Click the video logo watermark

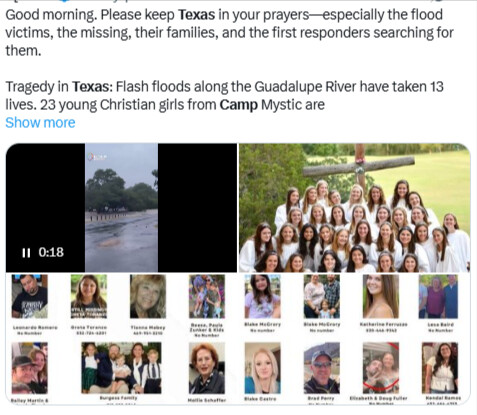click(x=97, y=157)
